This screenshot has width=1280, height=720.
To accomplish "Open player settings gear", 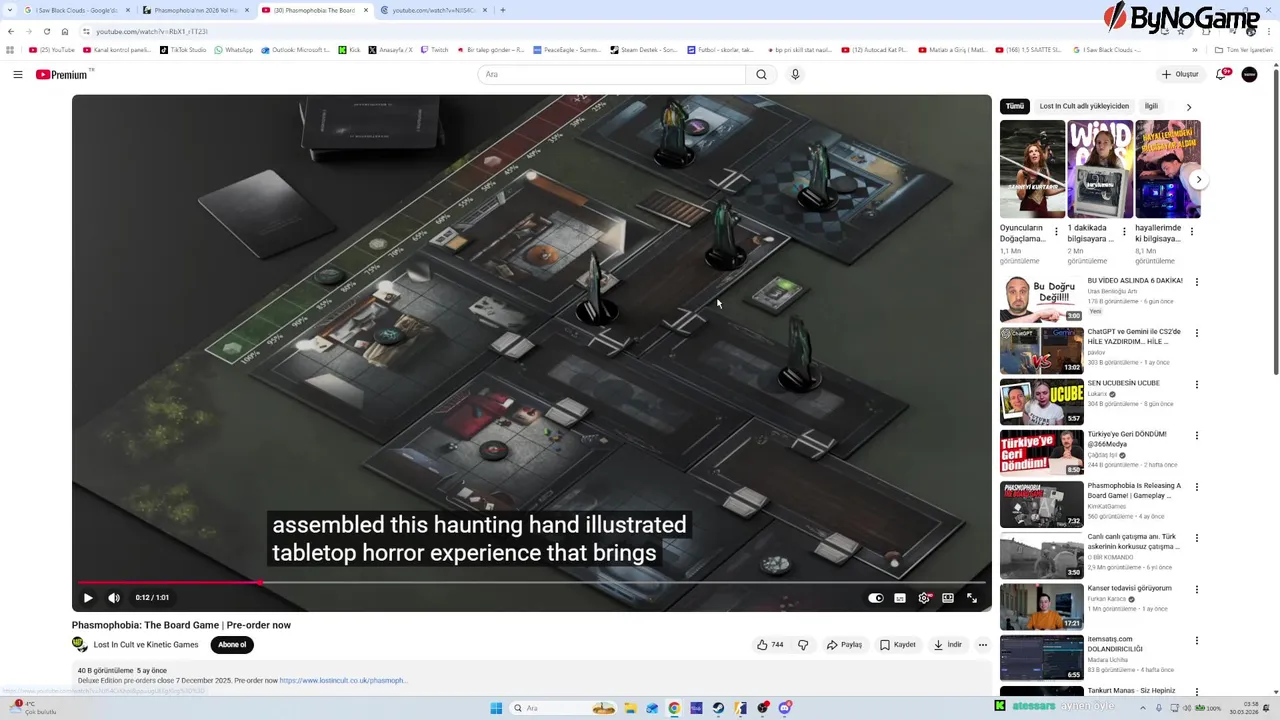I will 924,598.
